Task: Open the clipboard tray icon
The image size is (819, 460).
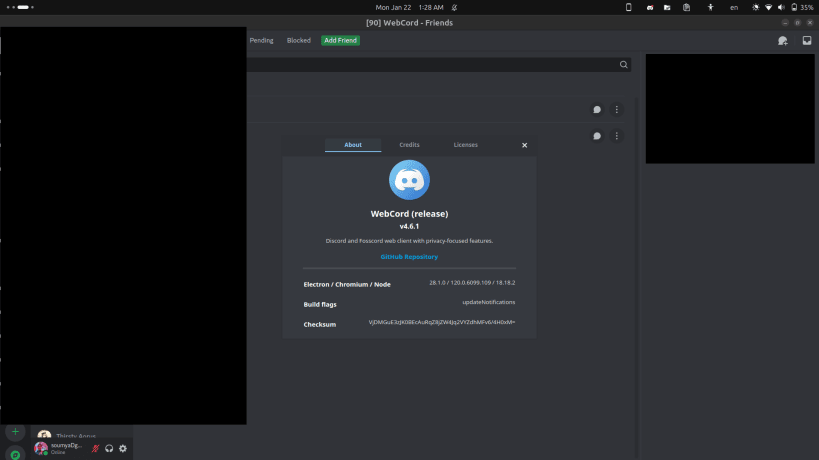Action: click(686, 7)
